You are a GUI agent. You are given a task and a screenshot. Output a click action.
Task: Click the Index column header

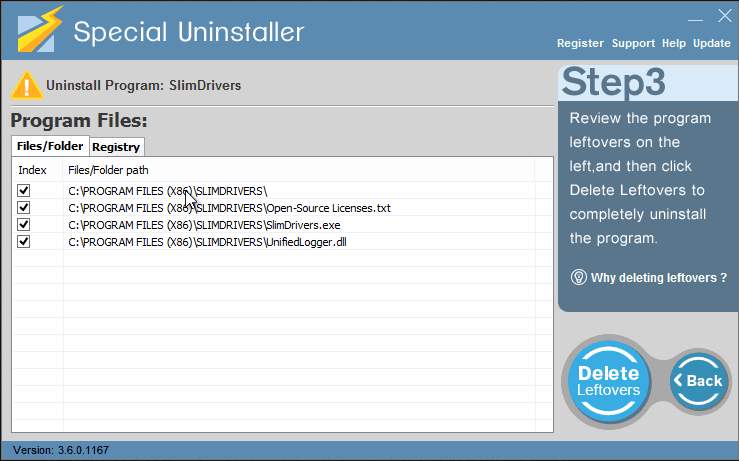pyautogui.click(x=37, y=170)
